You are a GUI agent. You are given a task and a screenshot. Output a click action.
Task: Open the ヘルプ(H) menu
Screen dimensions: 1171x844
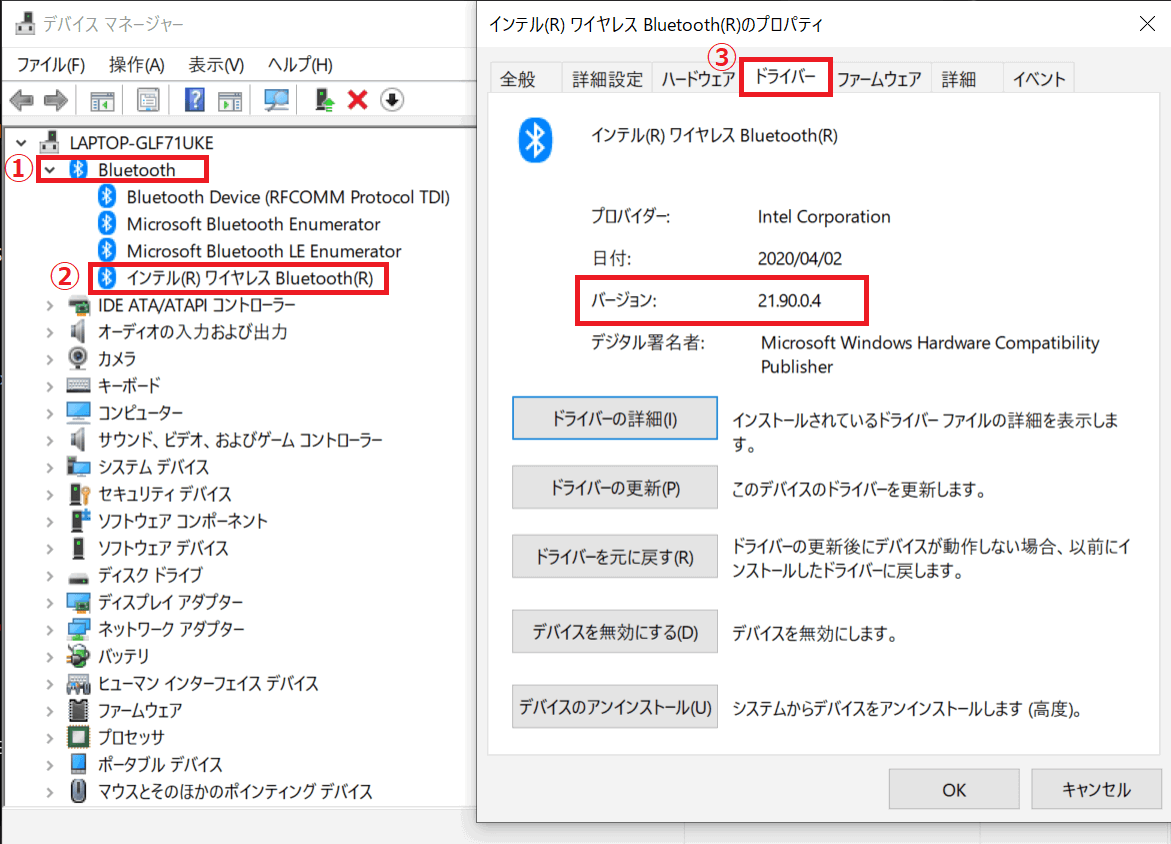(x=299, y=65)
